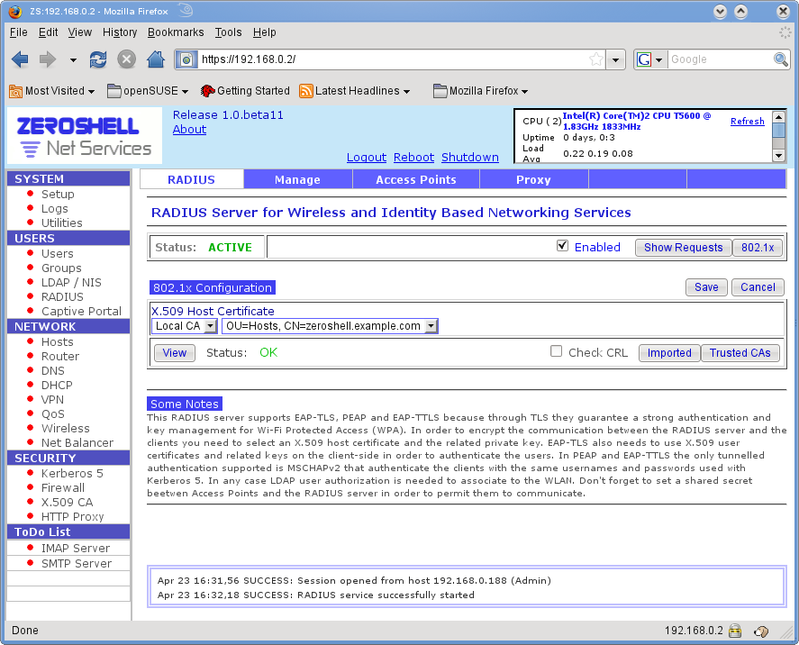
Task: Click the search magnifier icon
Action: point(781,60)
